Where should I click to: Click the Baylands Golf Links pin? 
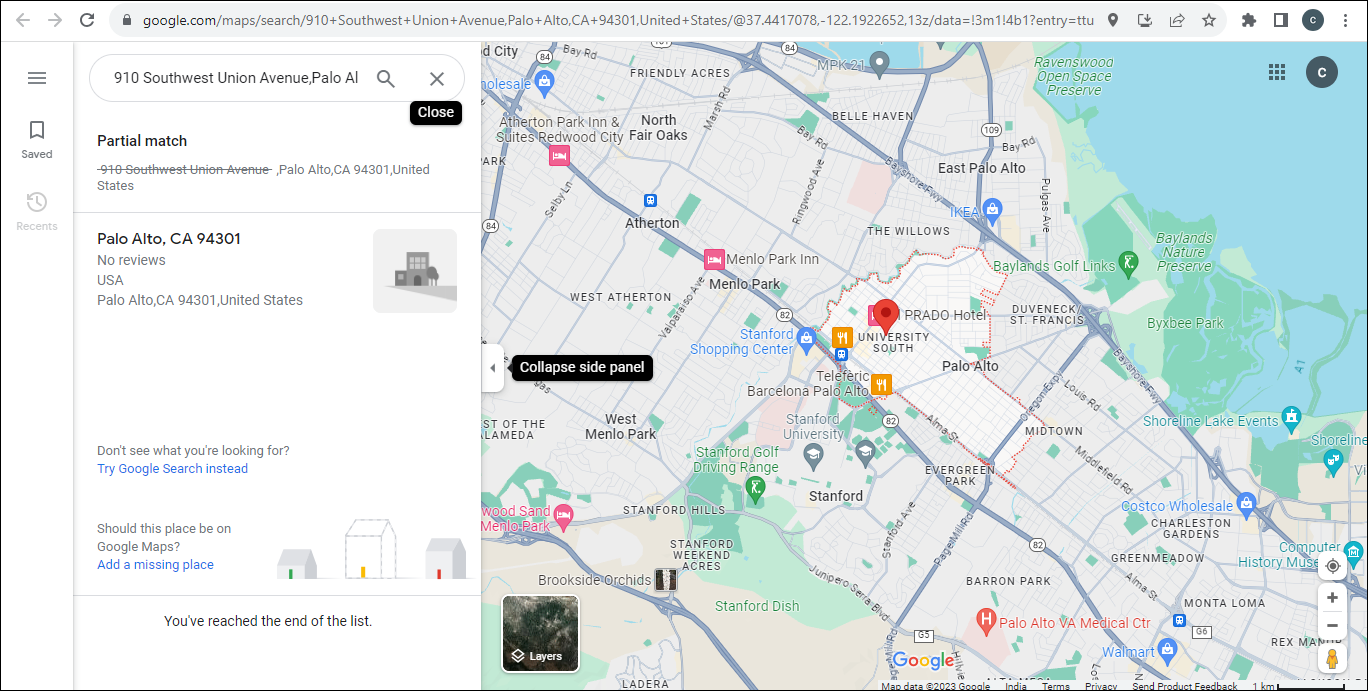click(1128, 263)
